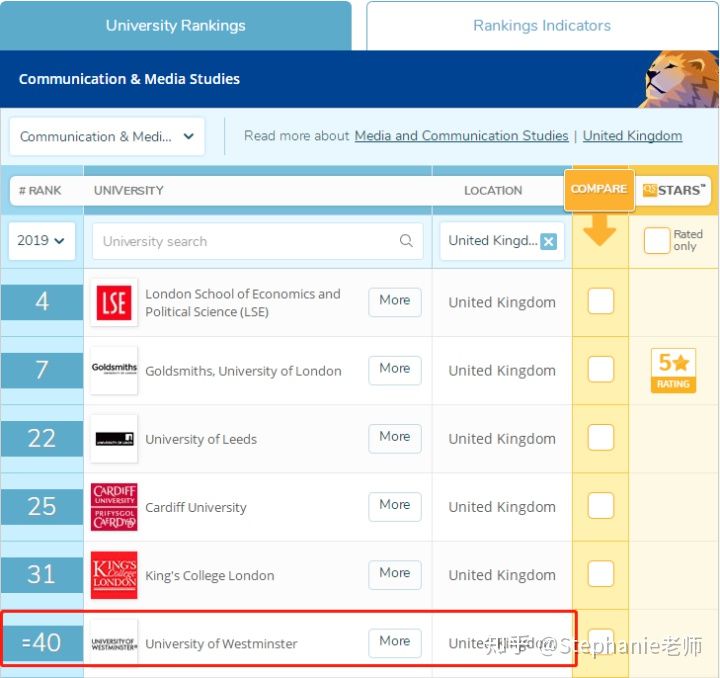Click the COMPARE button
This screenshot has height=678, width=720.
[599, 189]
